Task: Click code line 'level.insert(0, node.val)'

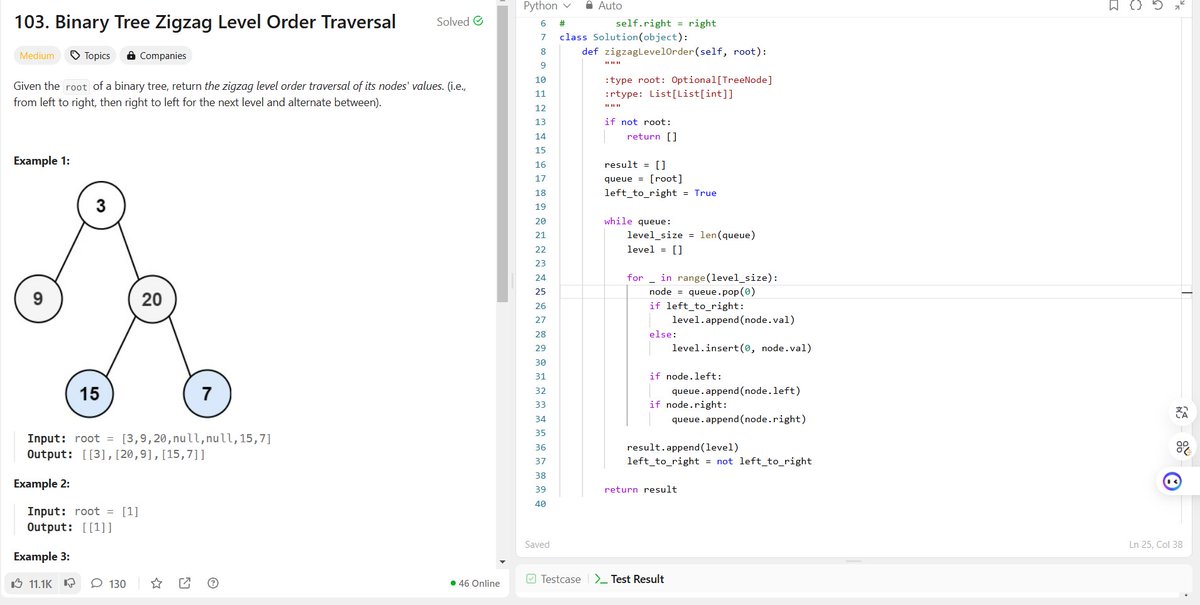Action: pos(741,348)
